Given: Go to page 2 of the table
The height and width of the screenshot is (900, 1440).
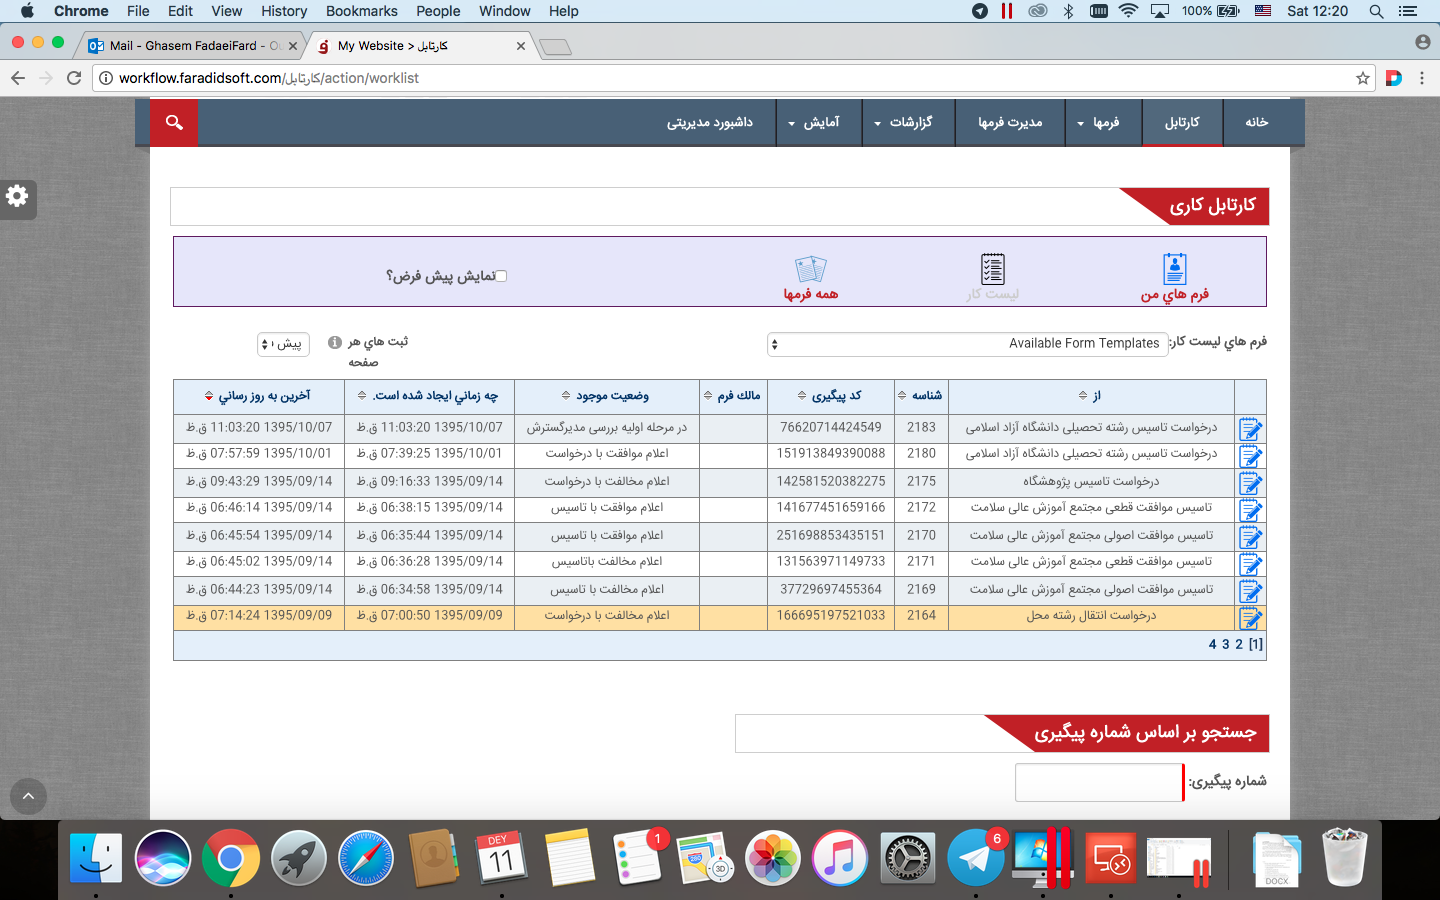Looking at the screenshot, I should (x=1239, y=645).
